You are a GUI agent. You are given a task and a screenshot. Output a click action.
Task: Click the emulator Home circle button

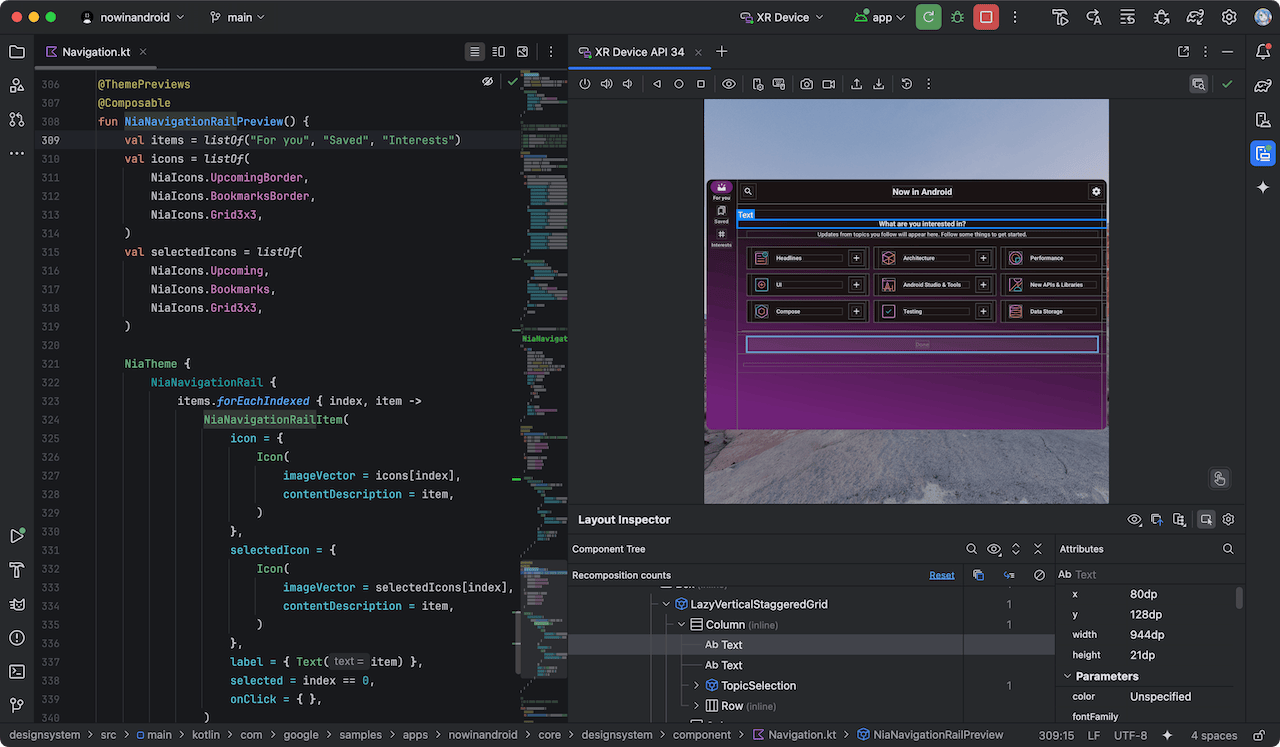click(679, 84)
